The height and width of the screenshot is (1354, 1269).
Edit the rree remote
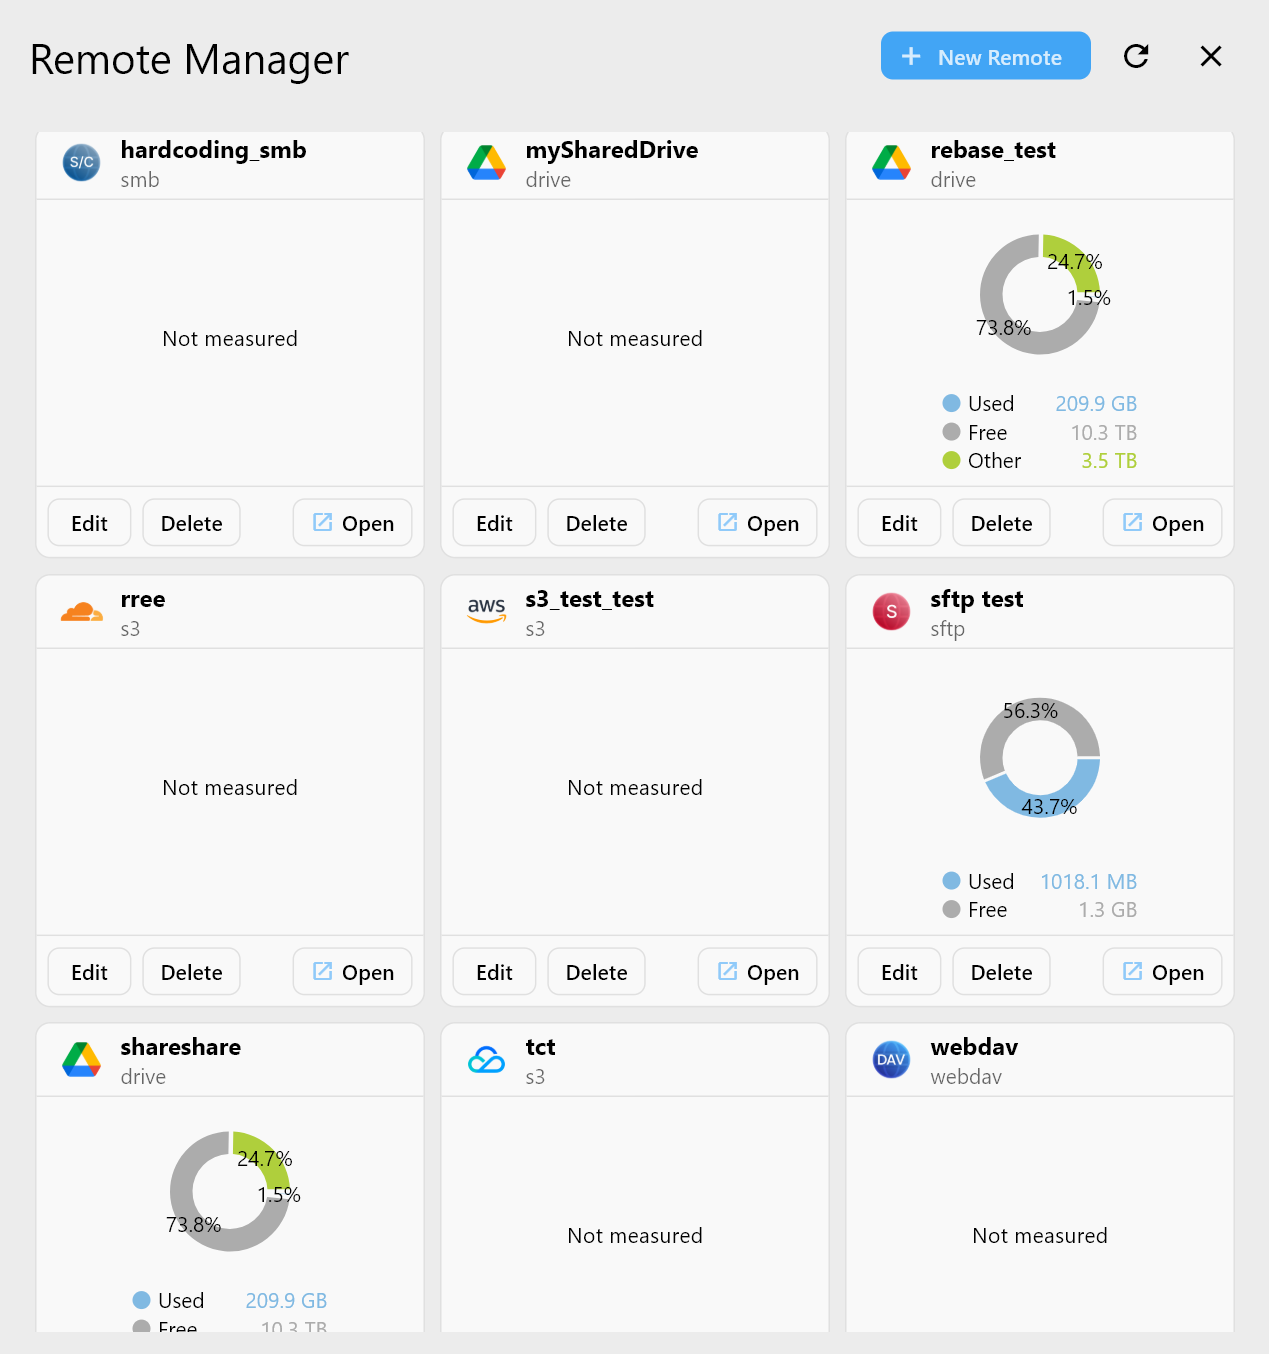(89, 971)
